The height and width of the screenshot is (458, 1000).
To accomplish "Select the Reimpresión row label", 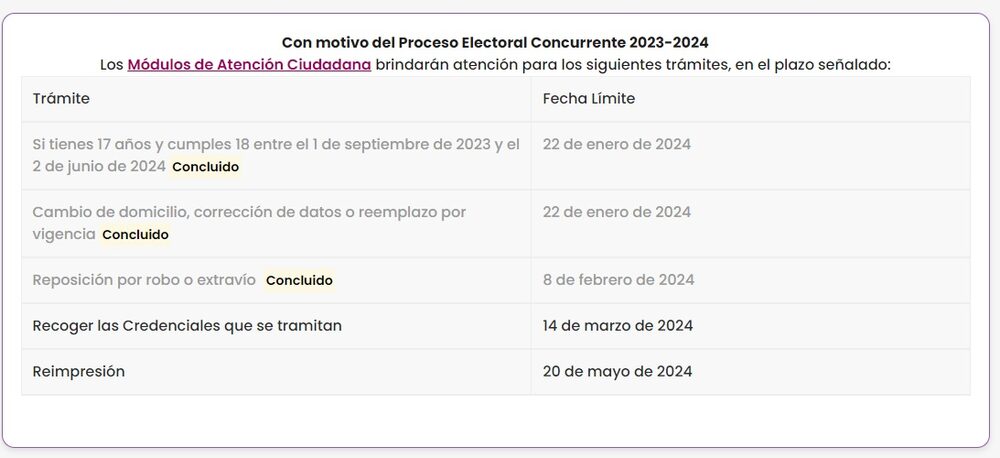I will click(x=78, y=372).
